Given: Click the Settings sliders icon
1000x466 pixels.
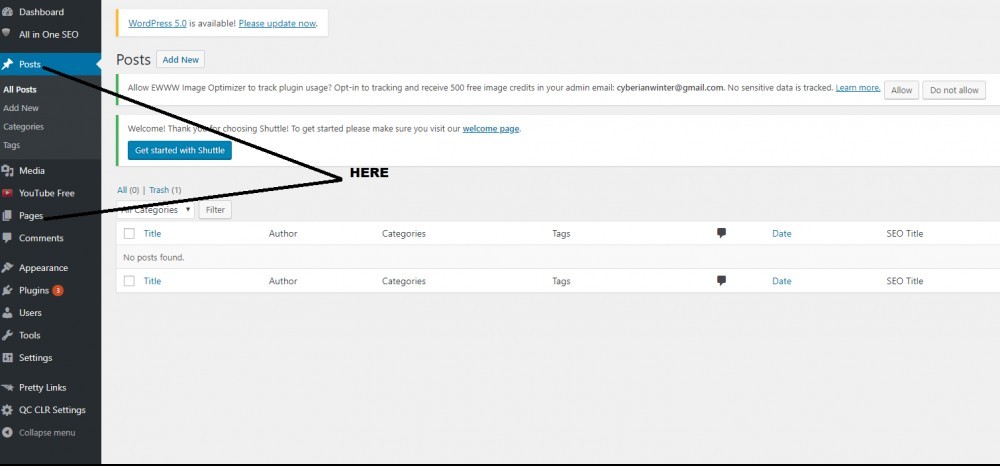Looking at the screenshot, I should tap(8, 357).
